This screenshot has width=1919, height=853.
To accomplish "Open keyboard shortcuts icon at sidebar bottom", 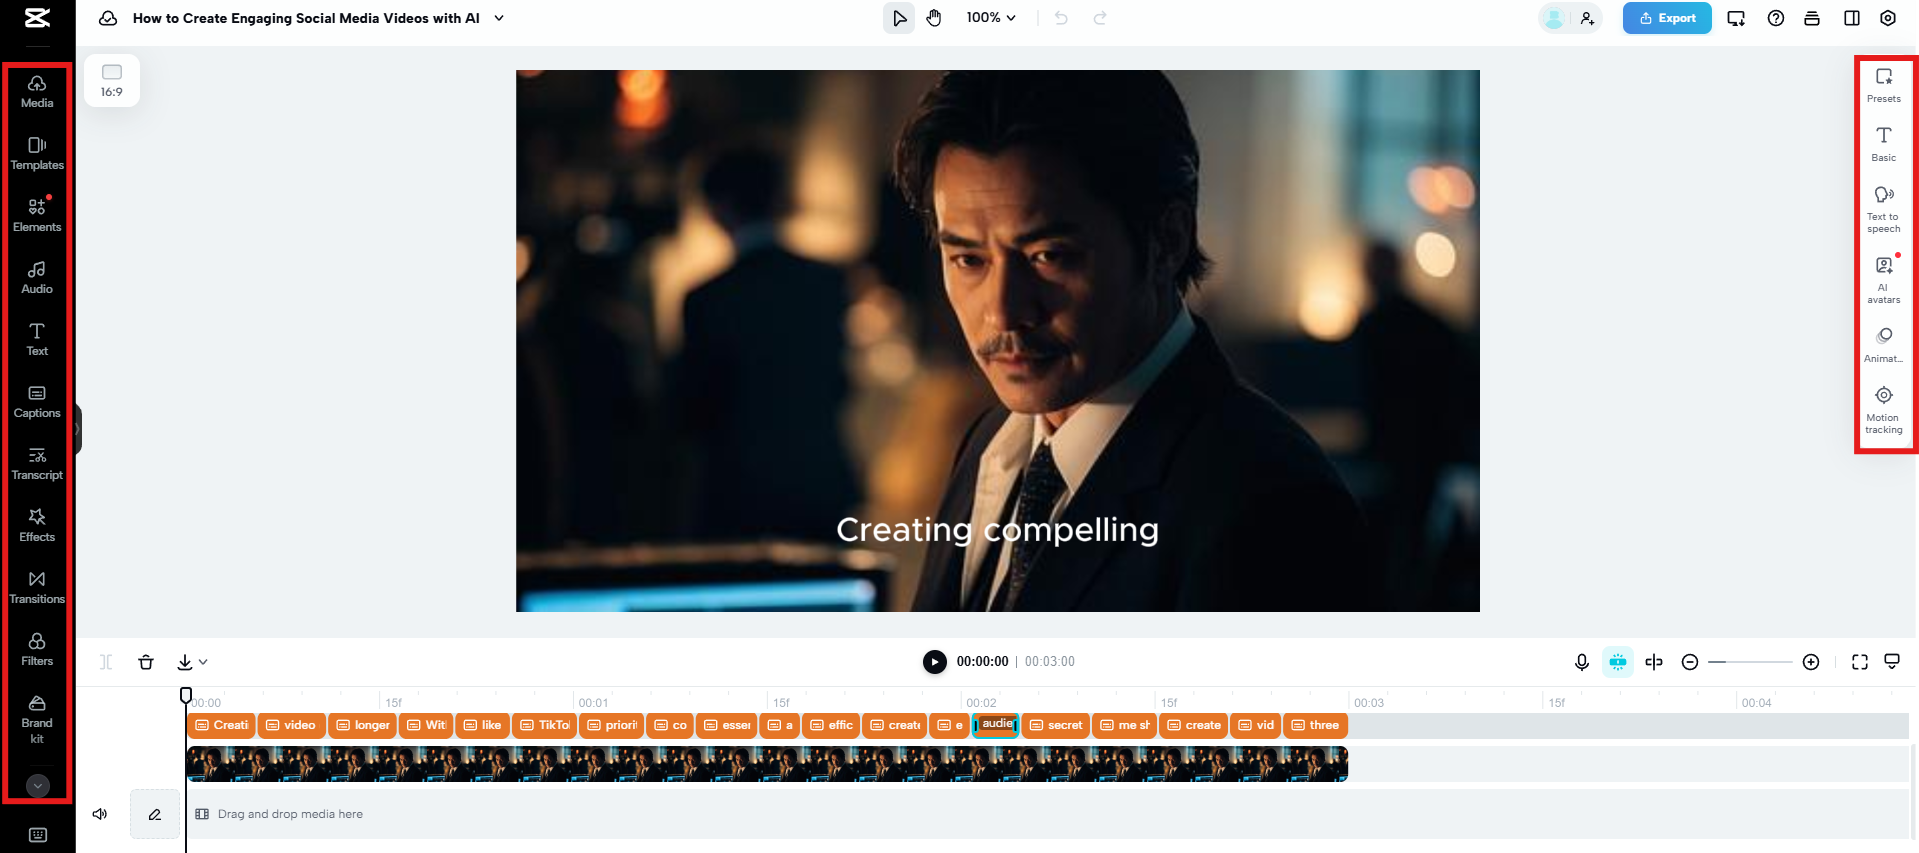I will [x=38, y=835].
